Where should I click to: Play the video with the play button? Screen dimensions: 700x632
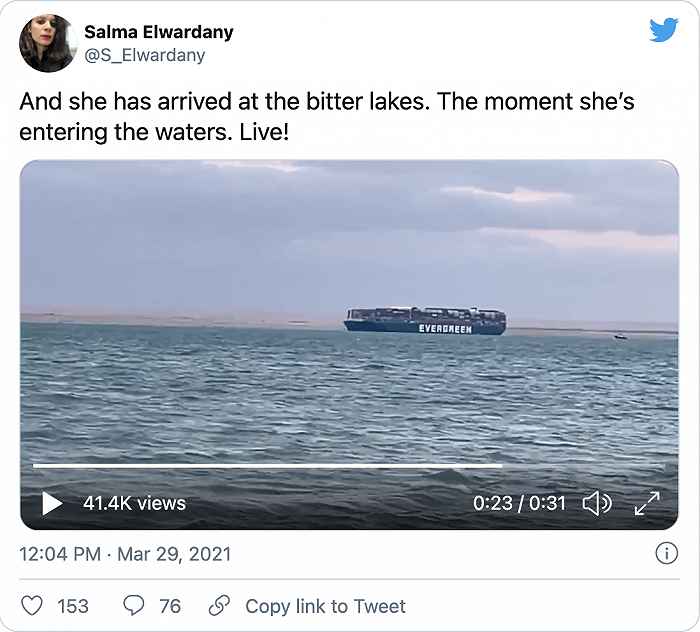point(52,503)
